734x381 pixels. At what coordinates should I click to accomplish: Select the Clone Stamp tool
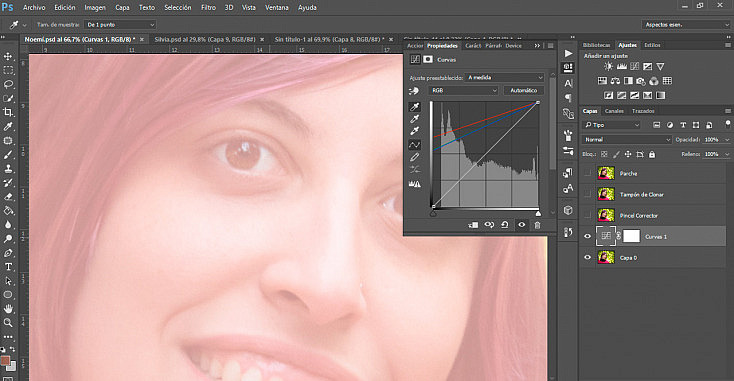(x=8, y=169)
